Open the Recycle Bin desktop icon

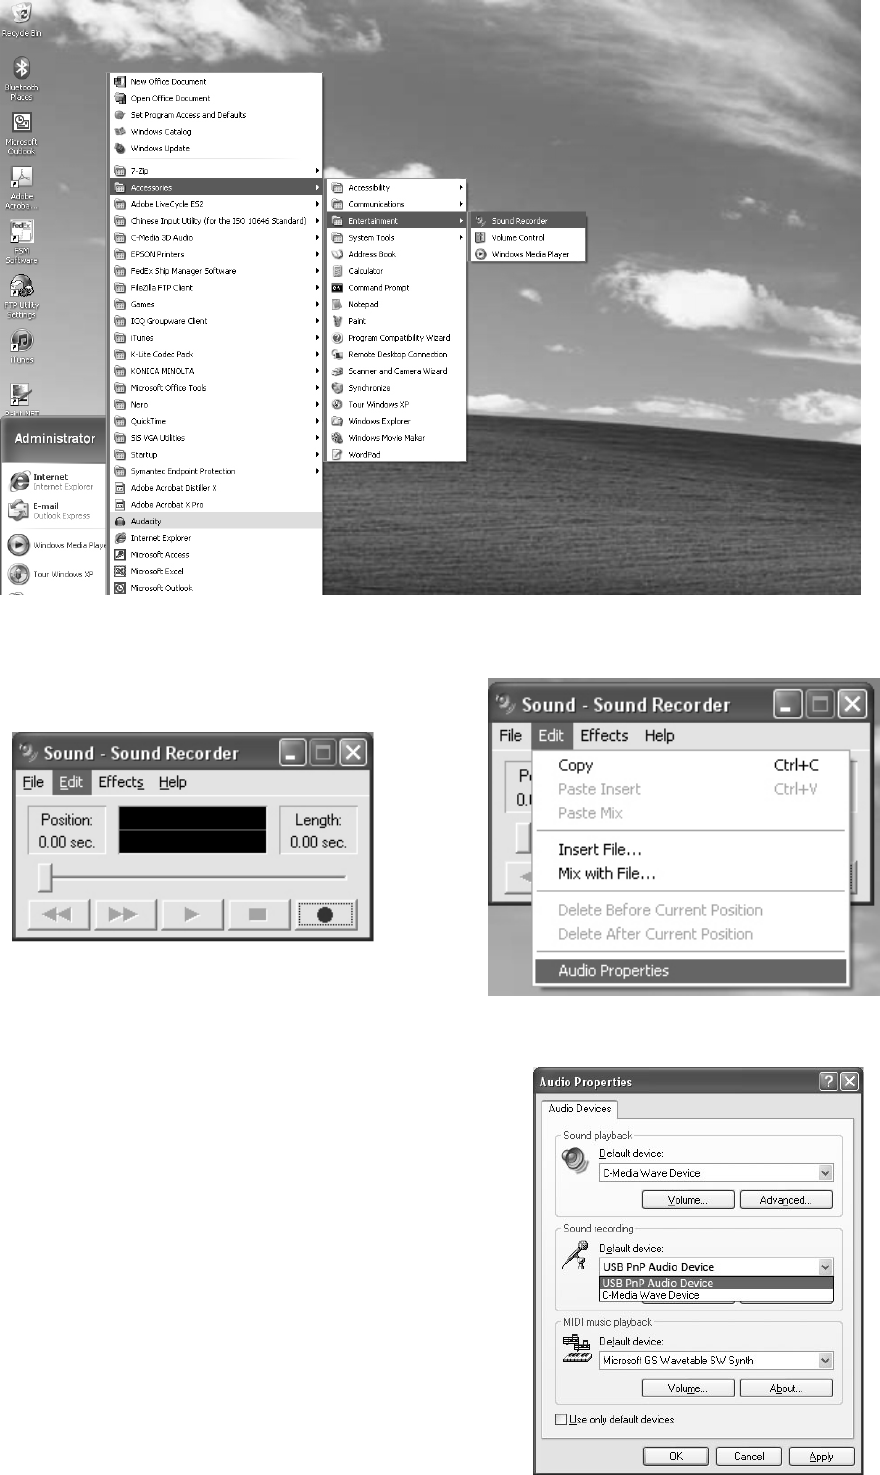tap(21, 20)
